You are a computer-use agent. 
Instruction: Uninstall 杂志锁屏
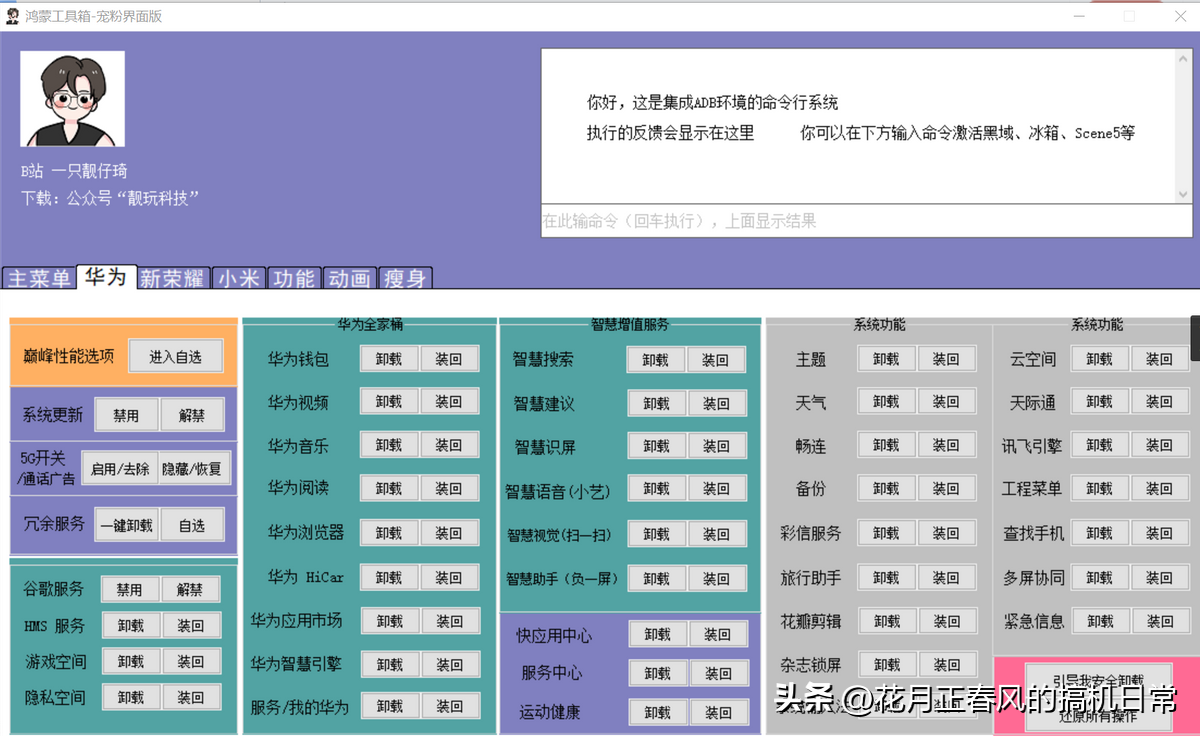coord(886,664)
